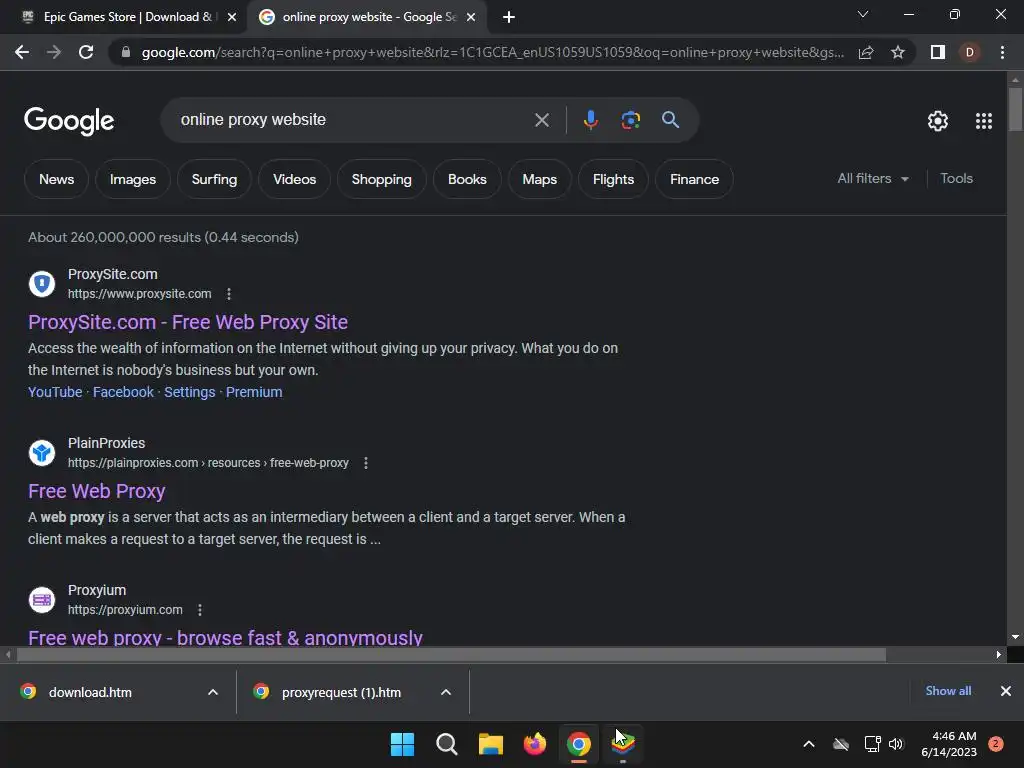Open All filters dropdown
This screenshot has height=768, width=1024.
pos(873,178)
